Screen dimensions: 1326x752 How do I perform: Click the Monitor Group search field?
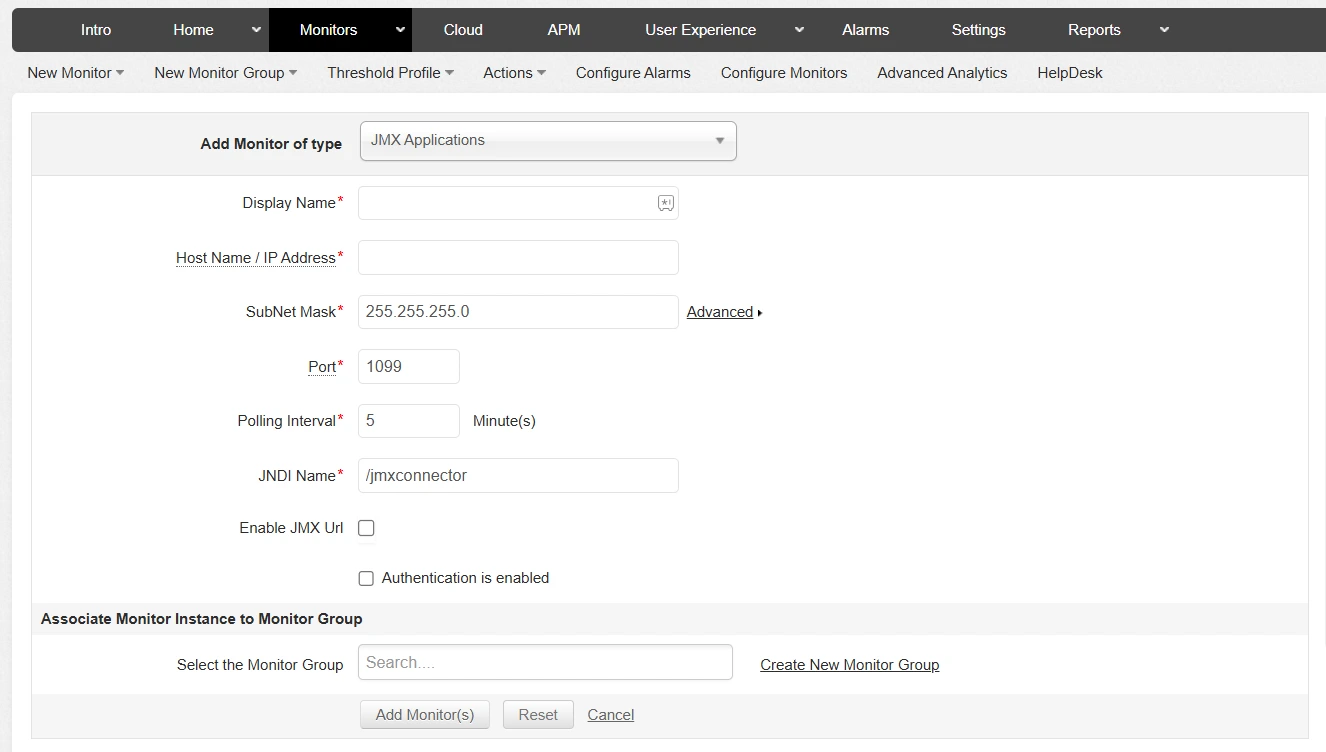(x=545, y=661)
